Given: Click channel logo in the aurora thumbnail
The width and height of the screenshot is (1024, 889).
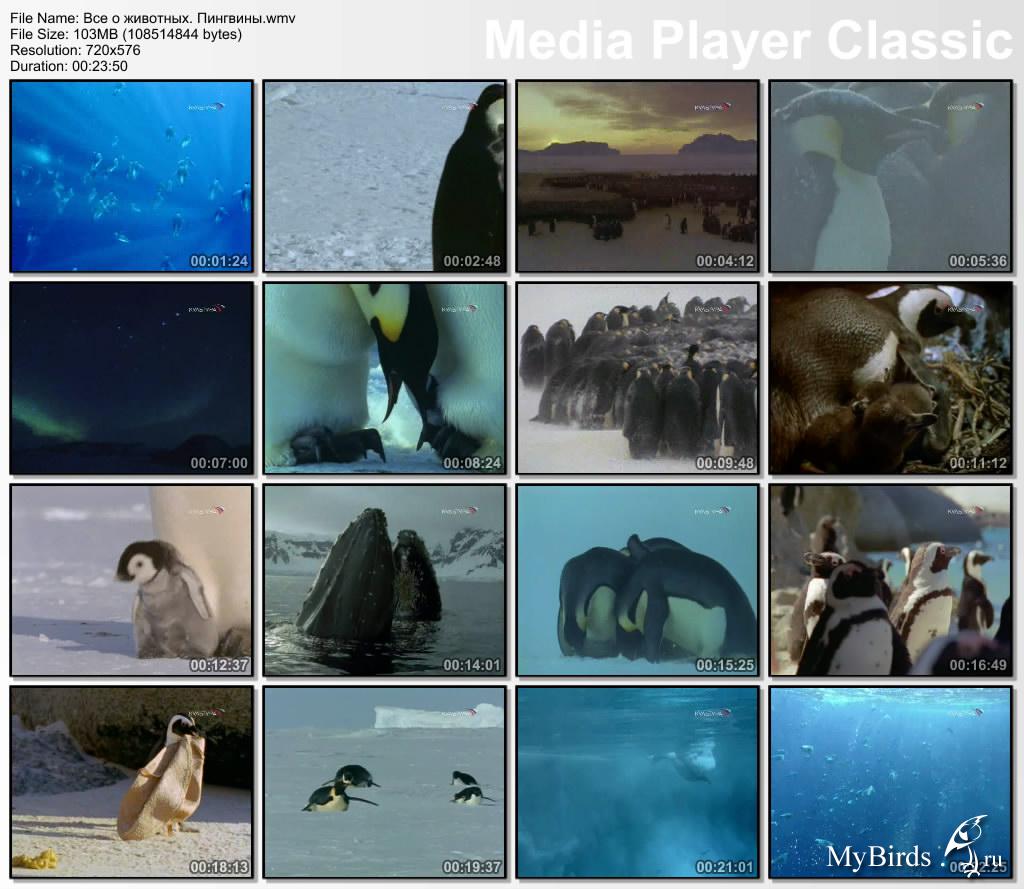Looking at the screenshot, I should pos(206,309).
